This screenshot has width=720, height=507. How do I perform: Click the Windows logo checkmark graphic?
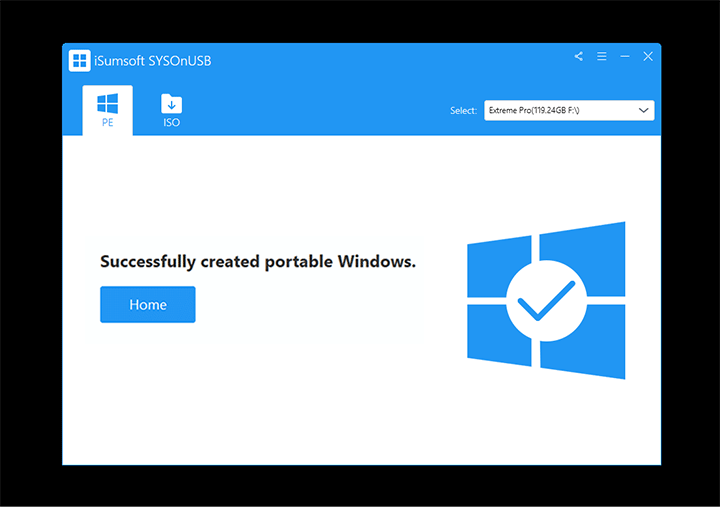coord(546,300)
